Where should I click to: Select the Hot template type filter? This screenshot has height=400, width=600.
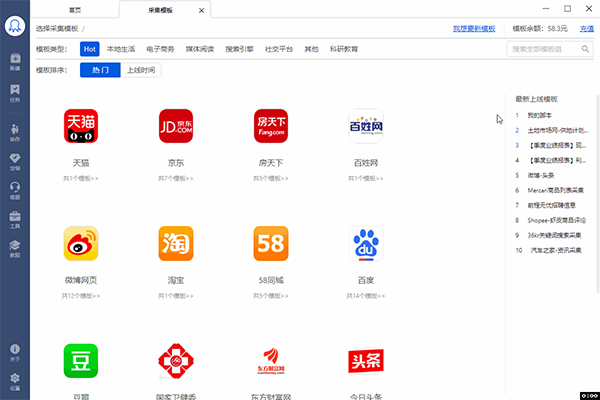(89, 48)
